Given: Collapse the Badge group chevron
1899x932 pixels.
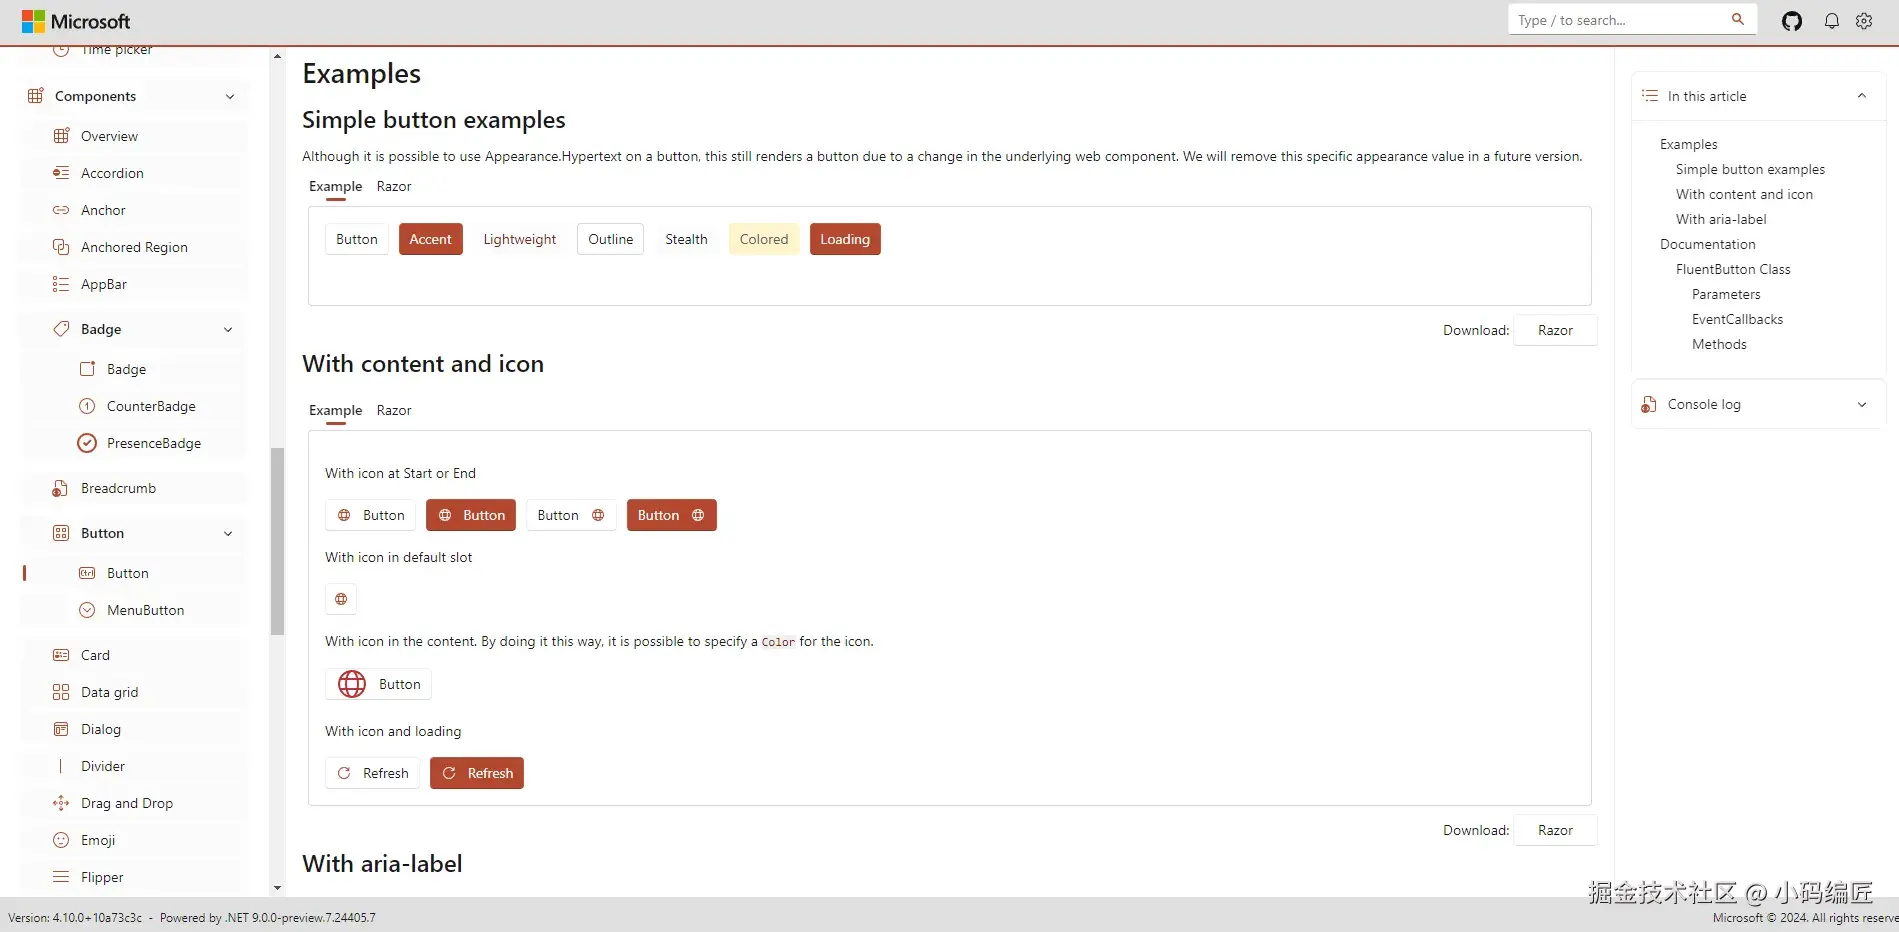Looking at the screenshot, I should pos(228,330).
